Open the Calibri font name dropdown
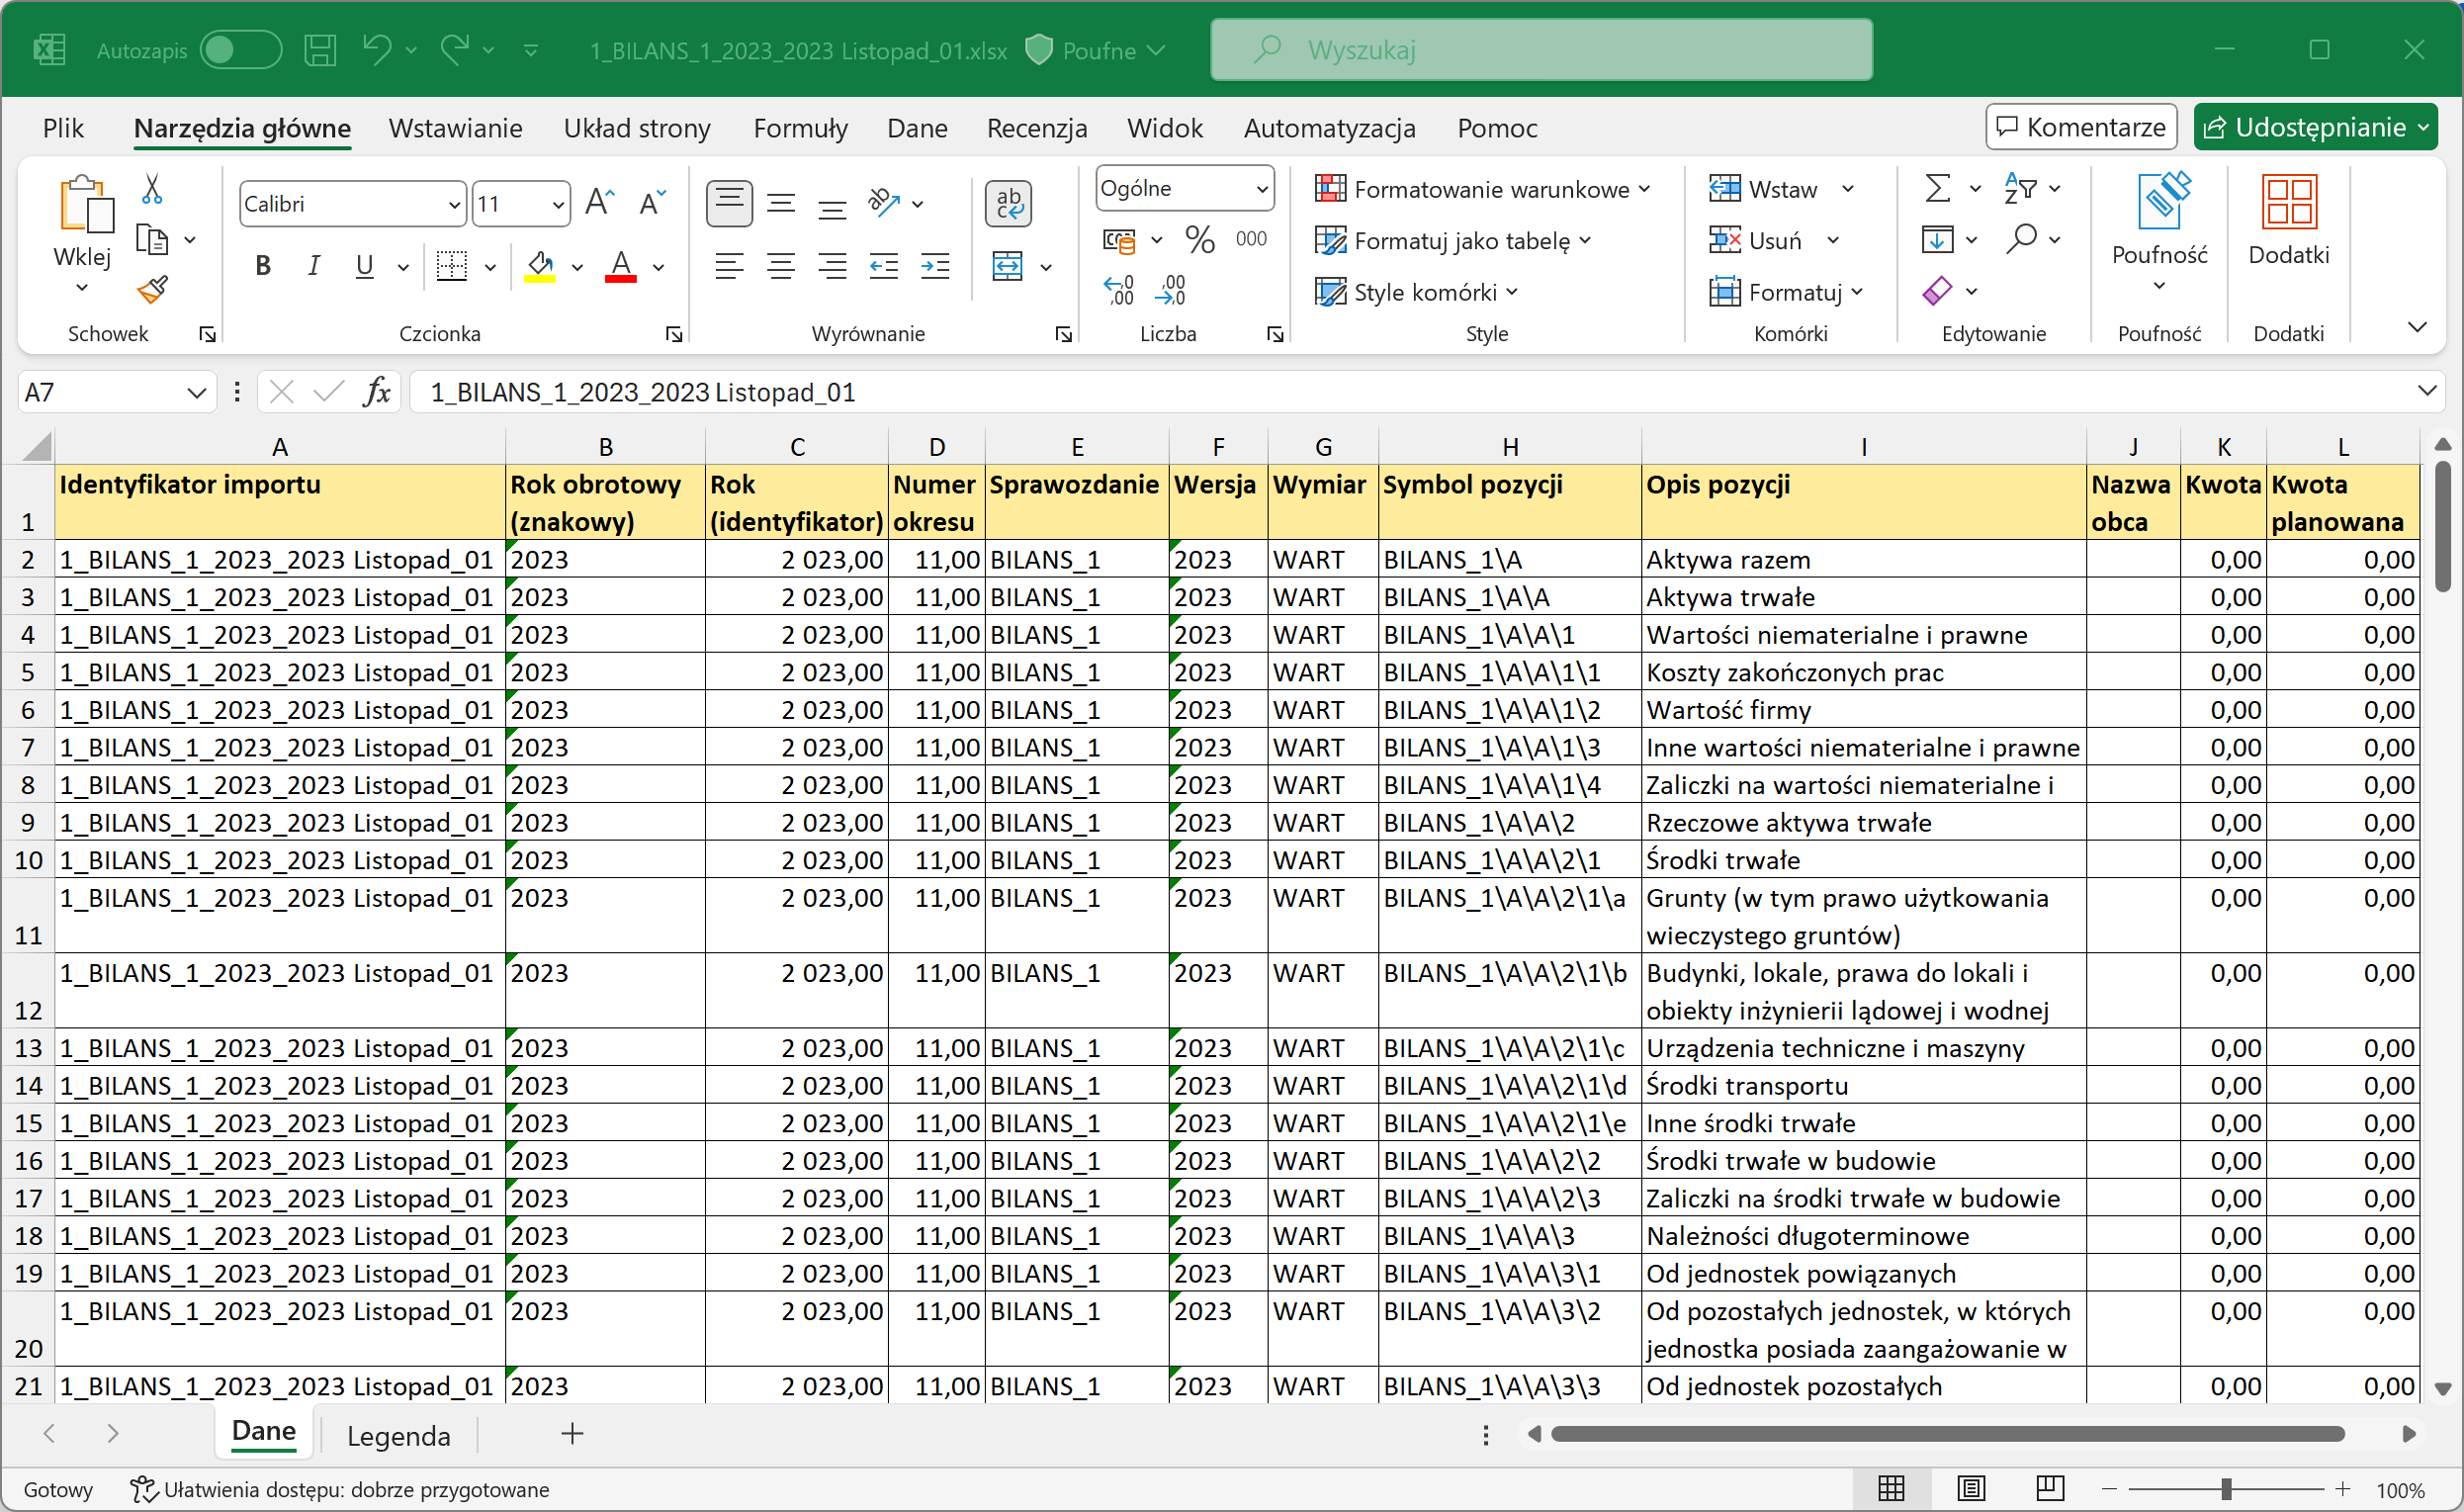Image resolution: width=2464 pixels, height=1512 pixels. tap(454, 205)
